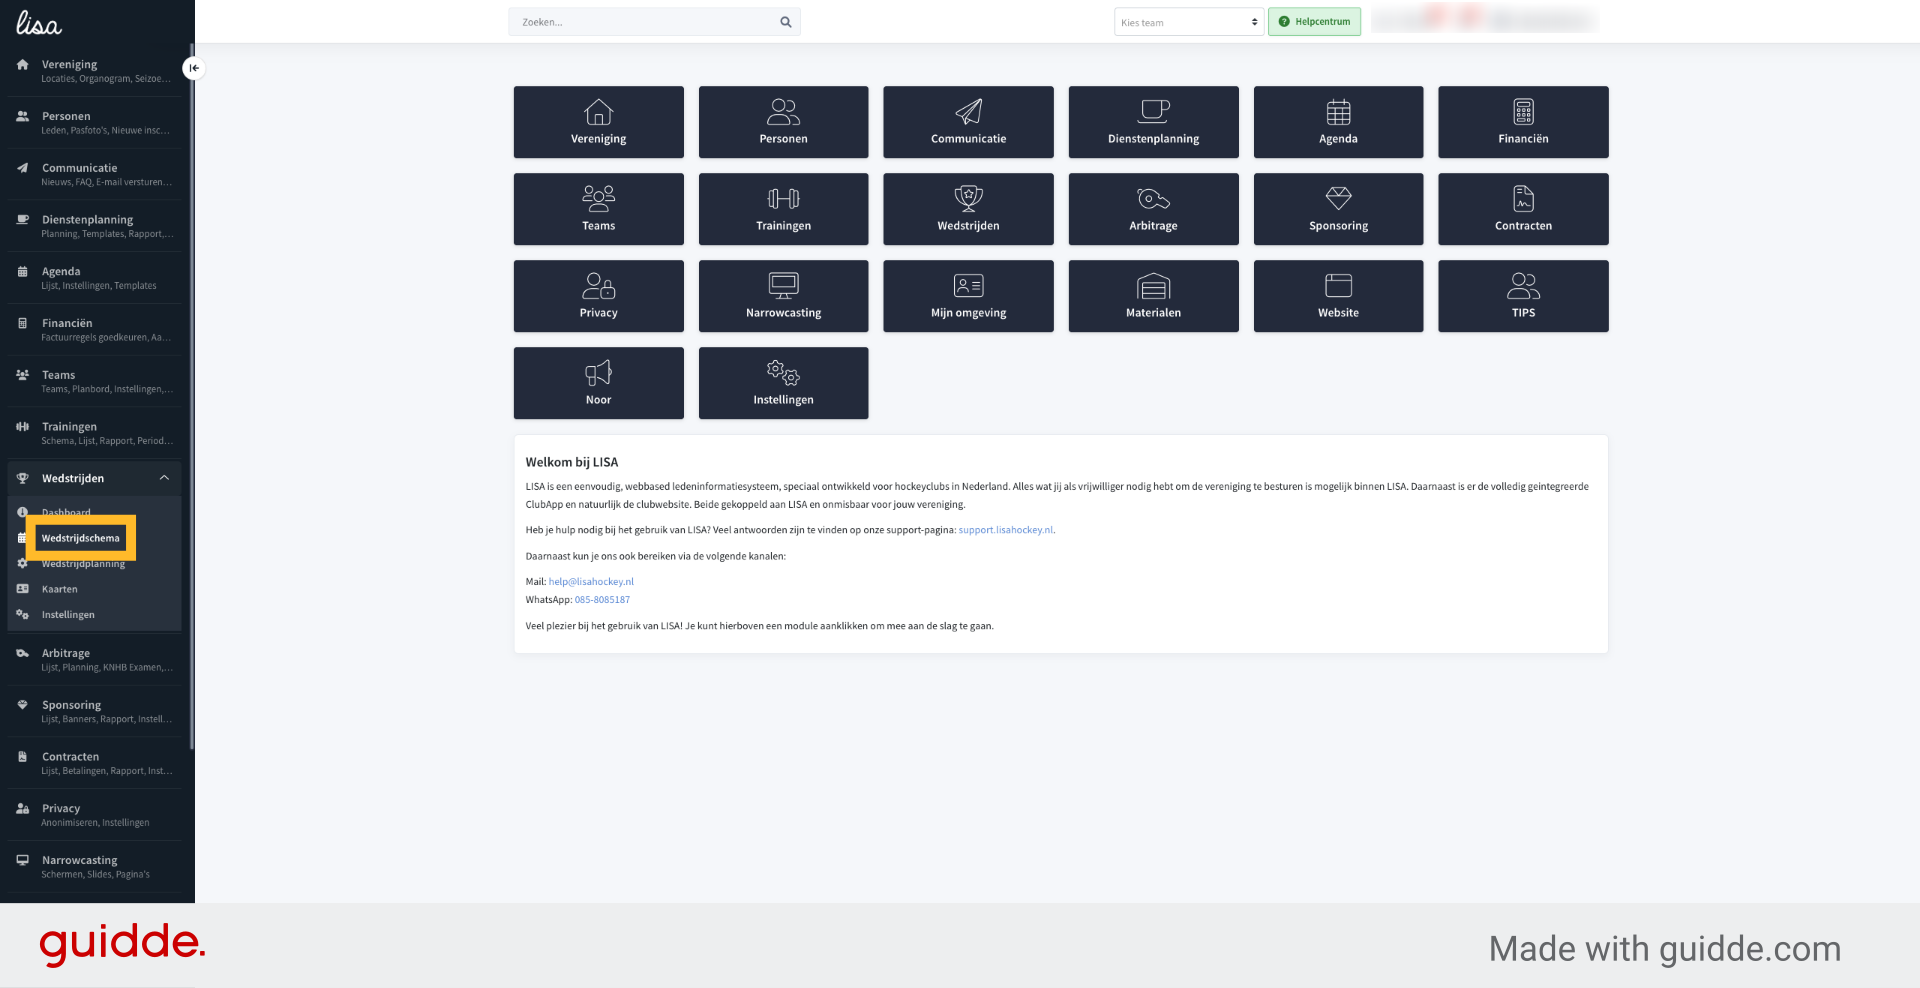Screen dimensions: 1920x988
Task: Collapse the sidebar with arrow button
Action: (x=194, y=68)
